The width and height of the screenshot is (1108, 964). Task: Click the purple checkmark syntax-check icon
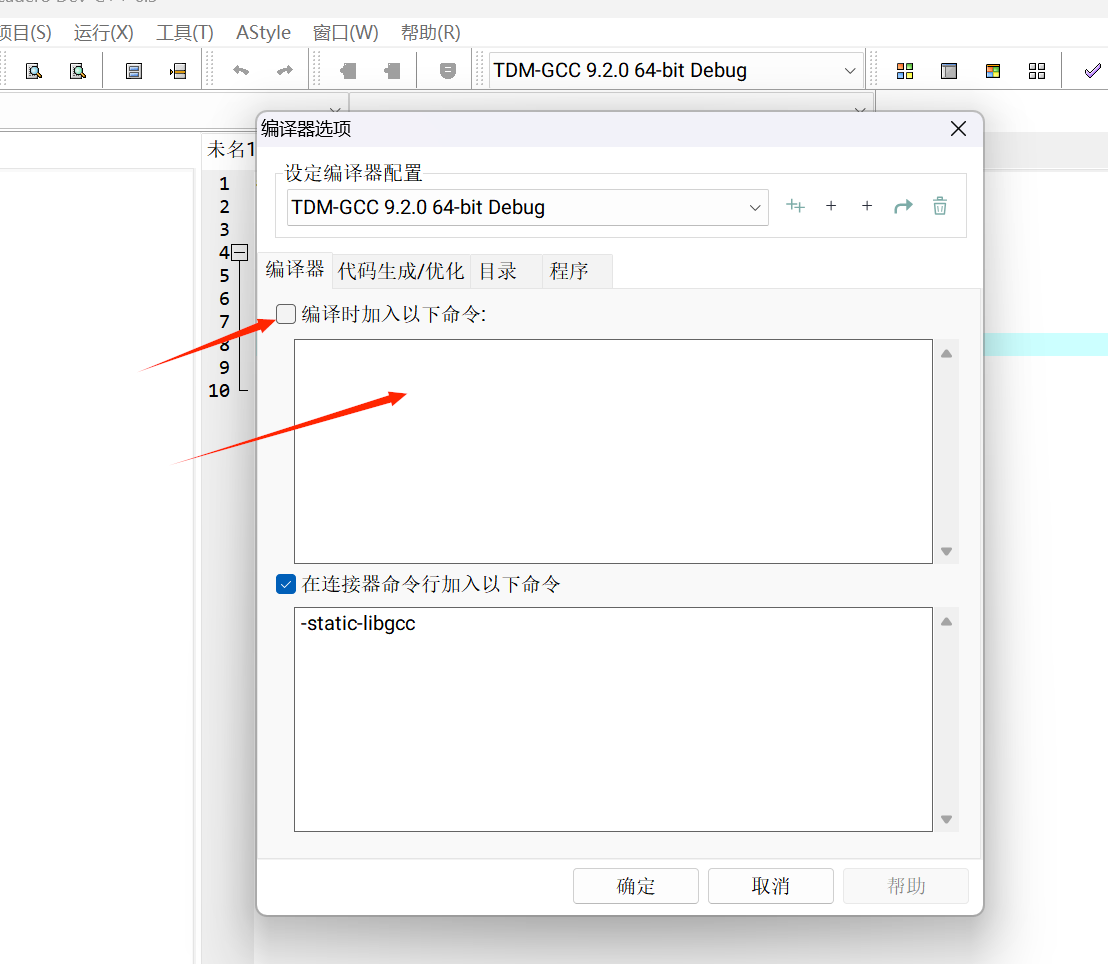1092,71
